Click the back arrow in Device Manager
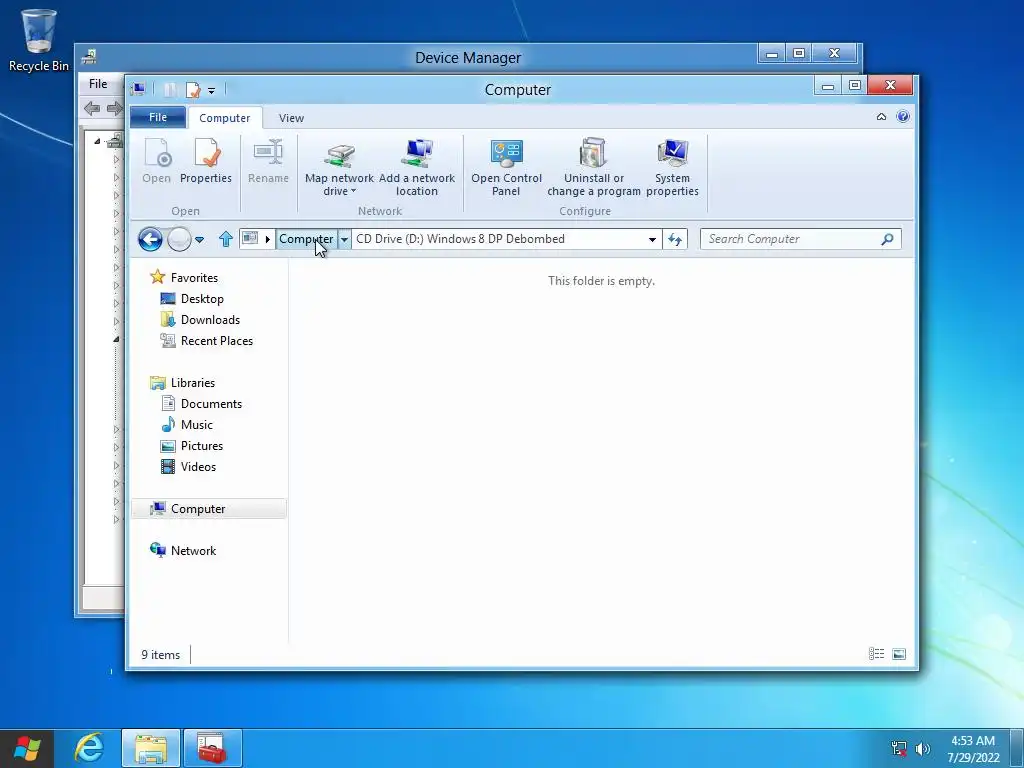 pyautogui.click(x=92, y=108)
